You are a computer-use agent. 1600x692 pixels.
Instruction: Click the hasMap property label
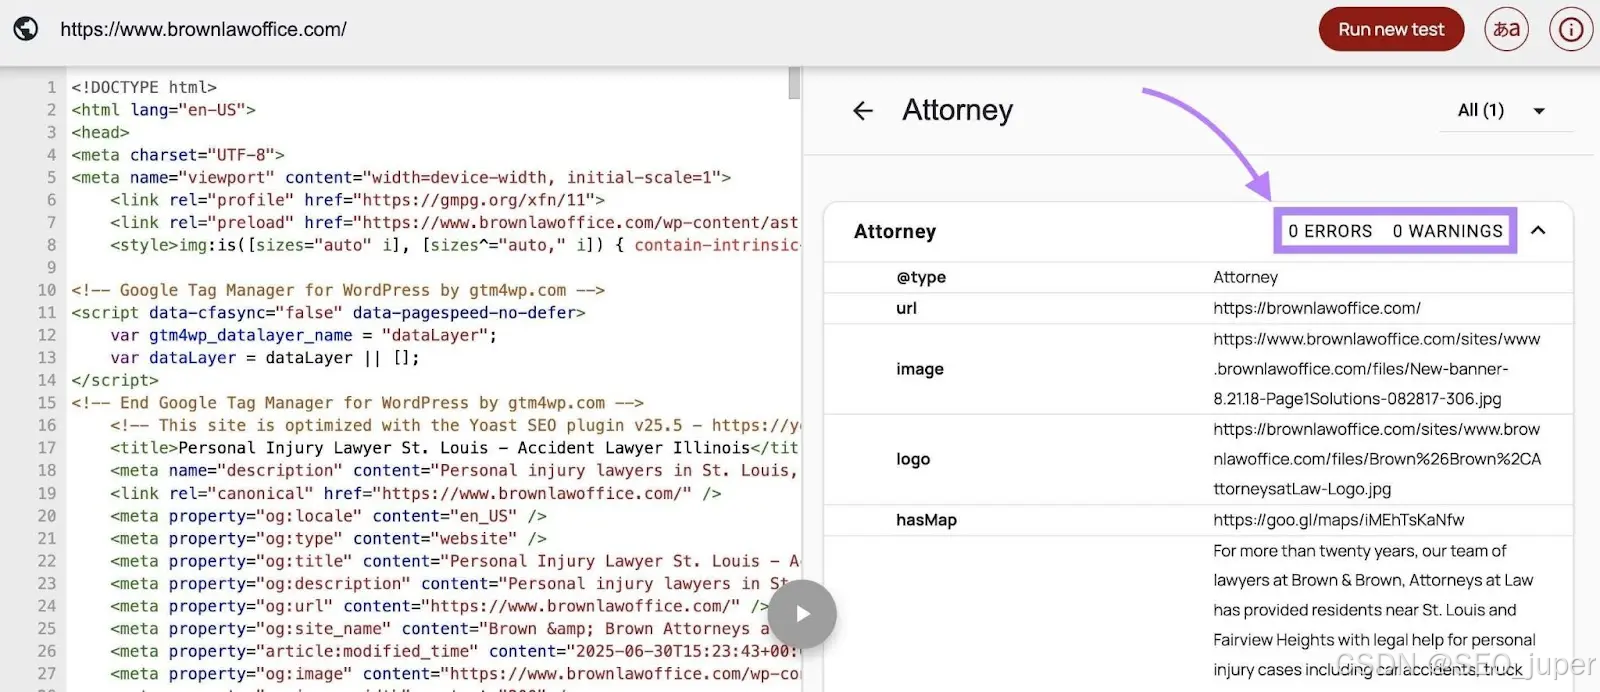(926, 520)
